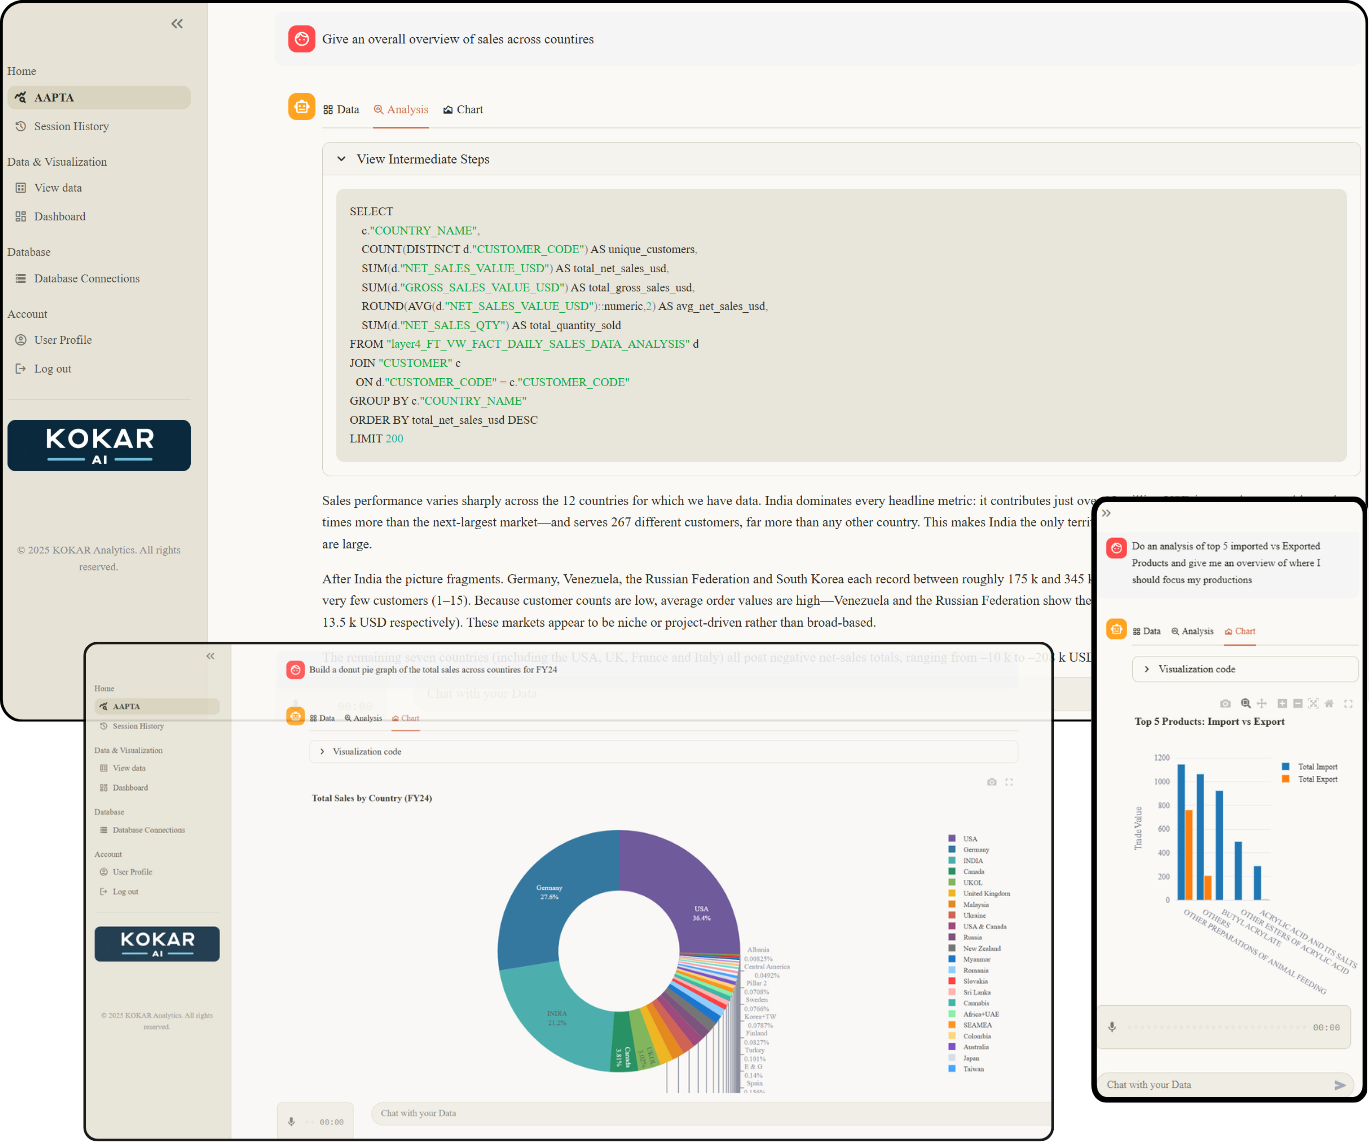
Task: Collapse the View Intermediate Steps section
Action: coord(341,158)
